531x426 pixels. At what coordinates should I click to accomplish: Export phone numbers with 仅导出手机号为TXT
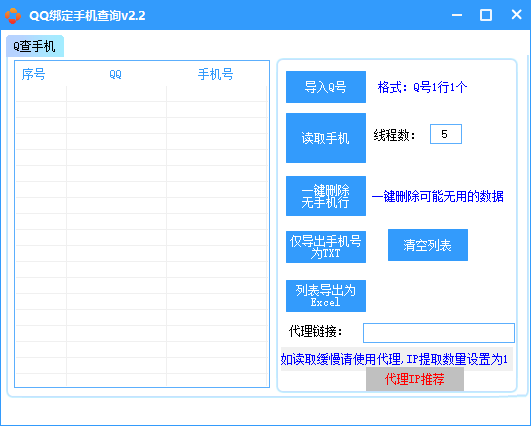point(326,247)
